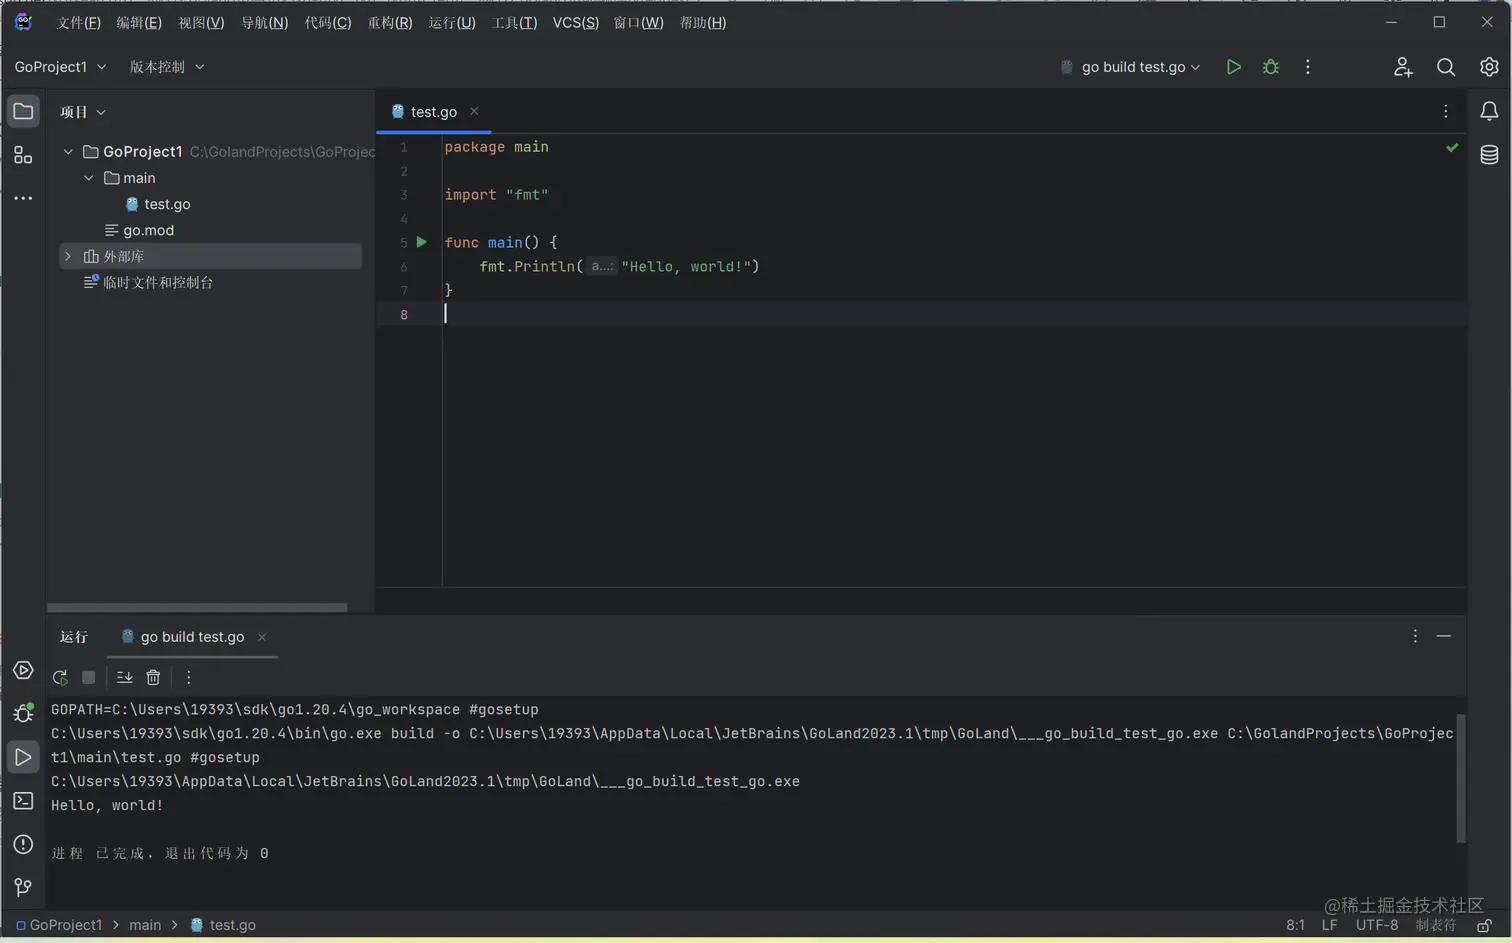Open the Git tool window icon
The width and height of the screenshot is (1512, 943).
[x=23, y=887]
